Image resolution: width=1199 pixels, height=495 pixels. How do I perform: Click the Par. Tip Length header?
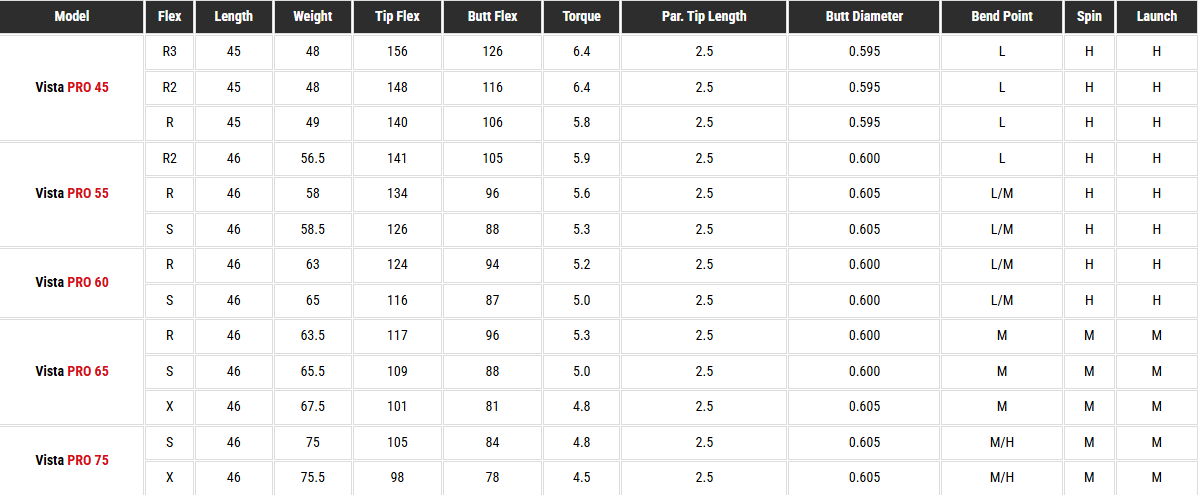[x=703, y=17]
